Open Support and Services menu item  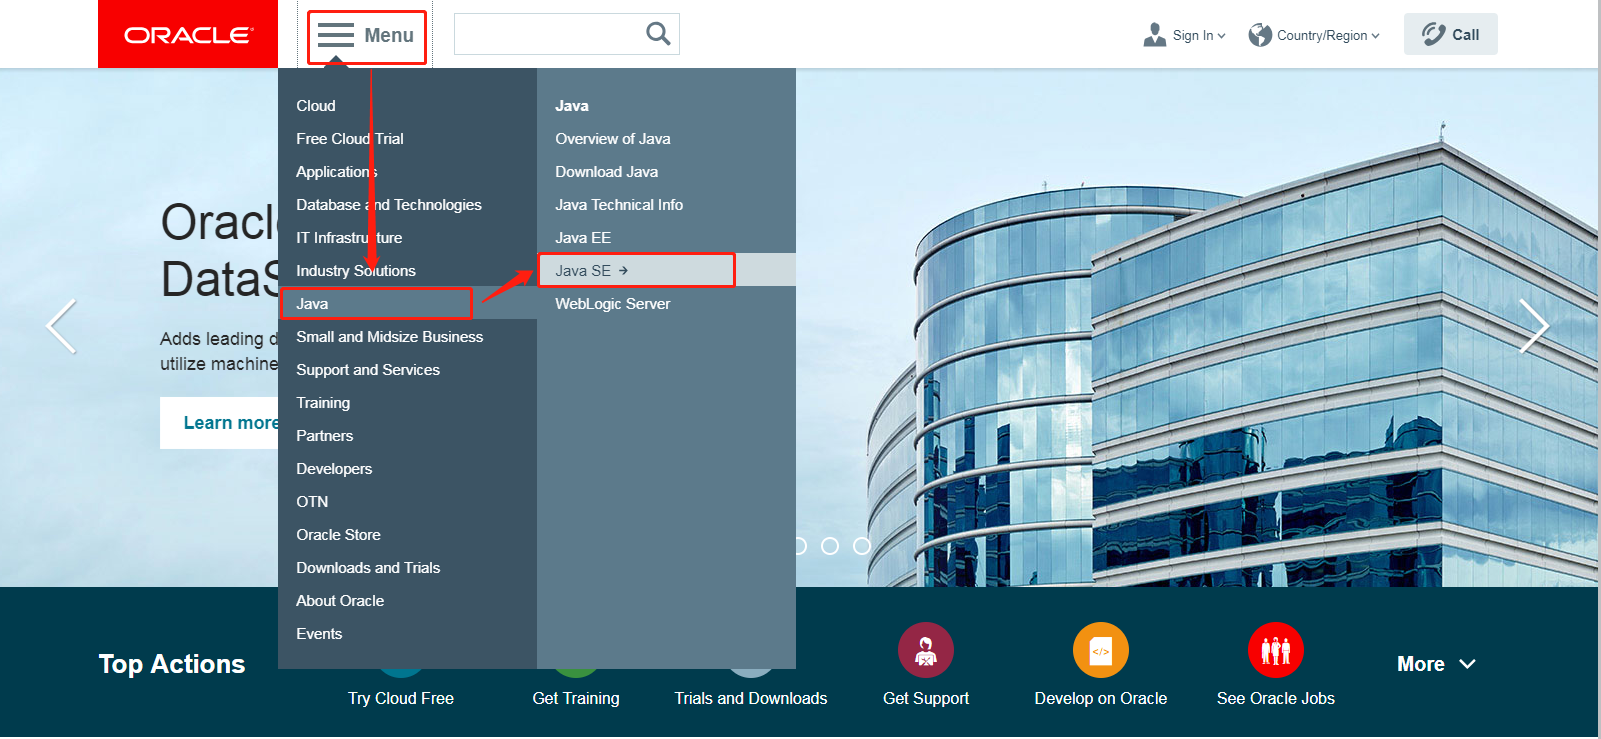(x=368, y=369)
